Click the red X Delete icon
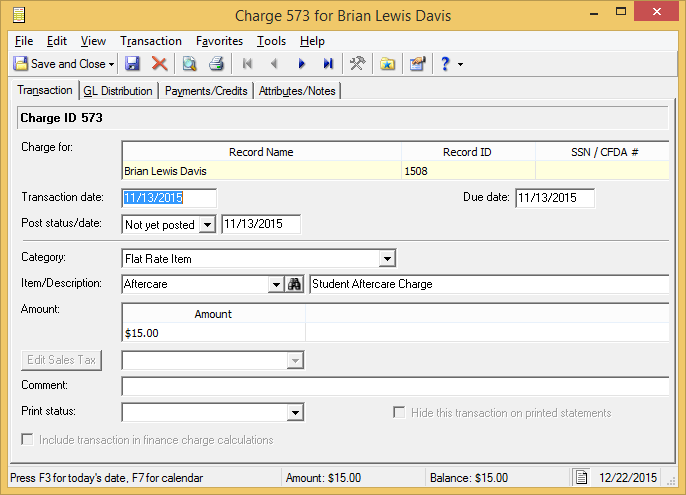This screenshot has height=495, width=686. (x=159, y=64)
